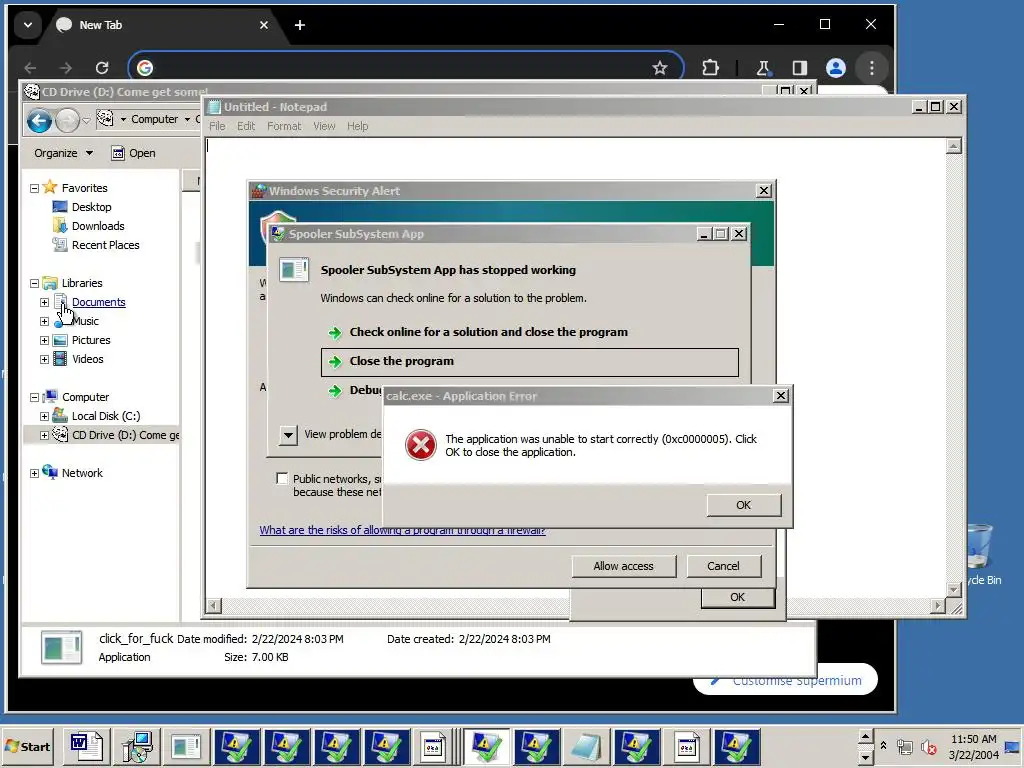Open the Word document taskbar button
The width and height of the screenshot is (1024, 768).
[x=86, y=746]
